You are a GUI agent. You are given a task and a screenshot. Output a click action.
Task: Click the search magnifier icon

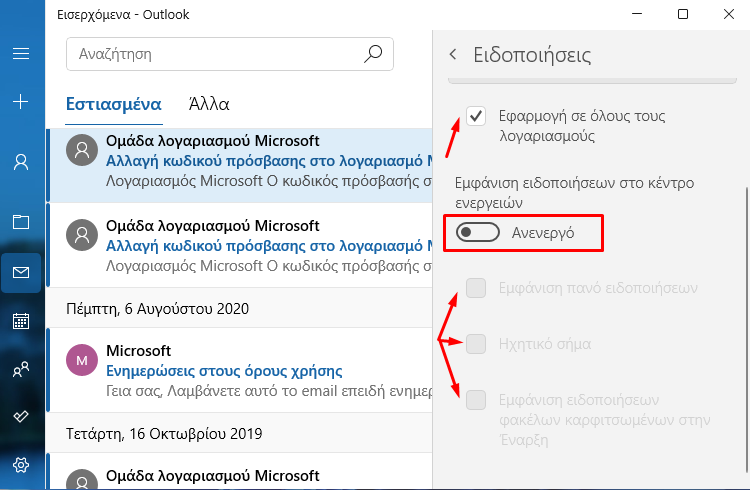[x=373, y=54]
